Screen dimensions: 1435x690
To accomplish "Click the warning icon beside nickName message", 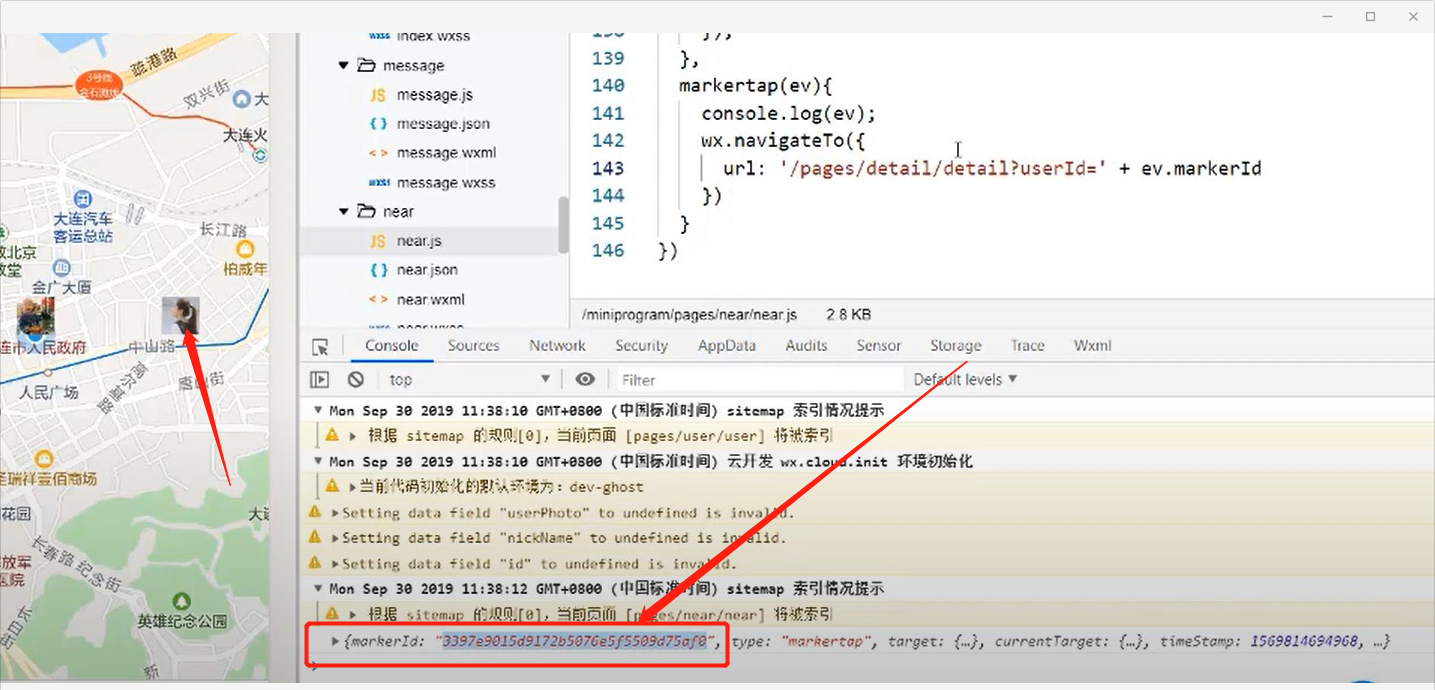I will coord(316,537).
